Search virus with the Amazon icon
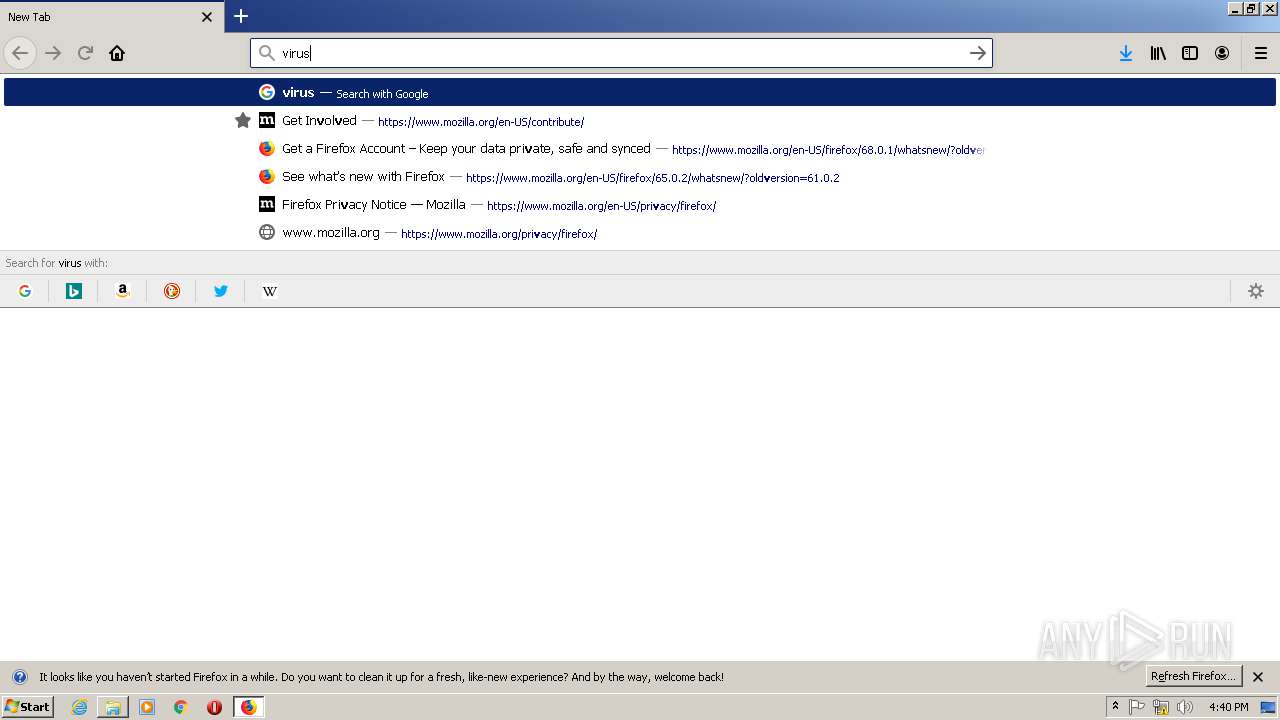The width and height of the screenshot is (1280, 720). click(x=123, y=291)
